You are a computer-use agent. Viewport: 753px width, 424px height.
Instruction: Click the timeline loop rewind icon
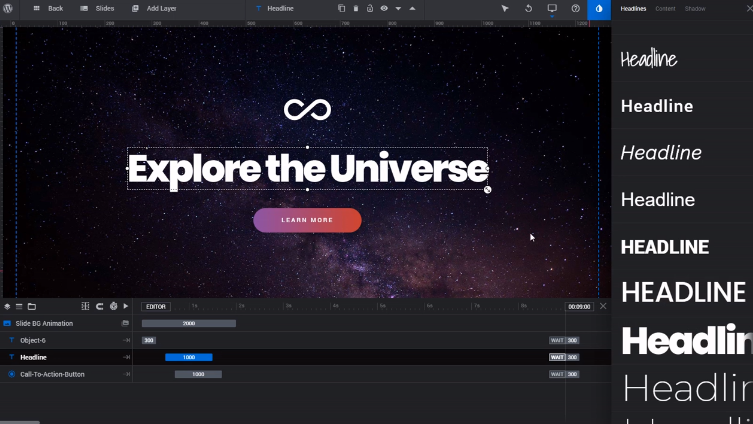point(99,306)
